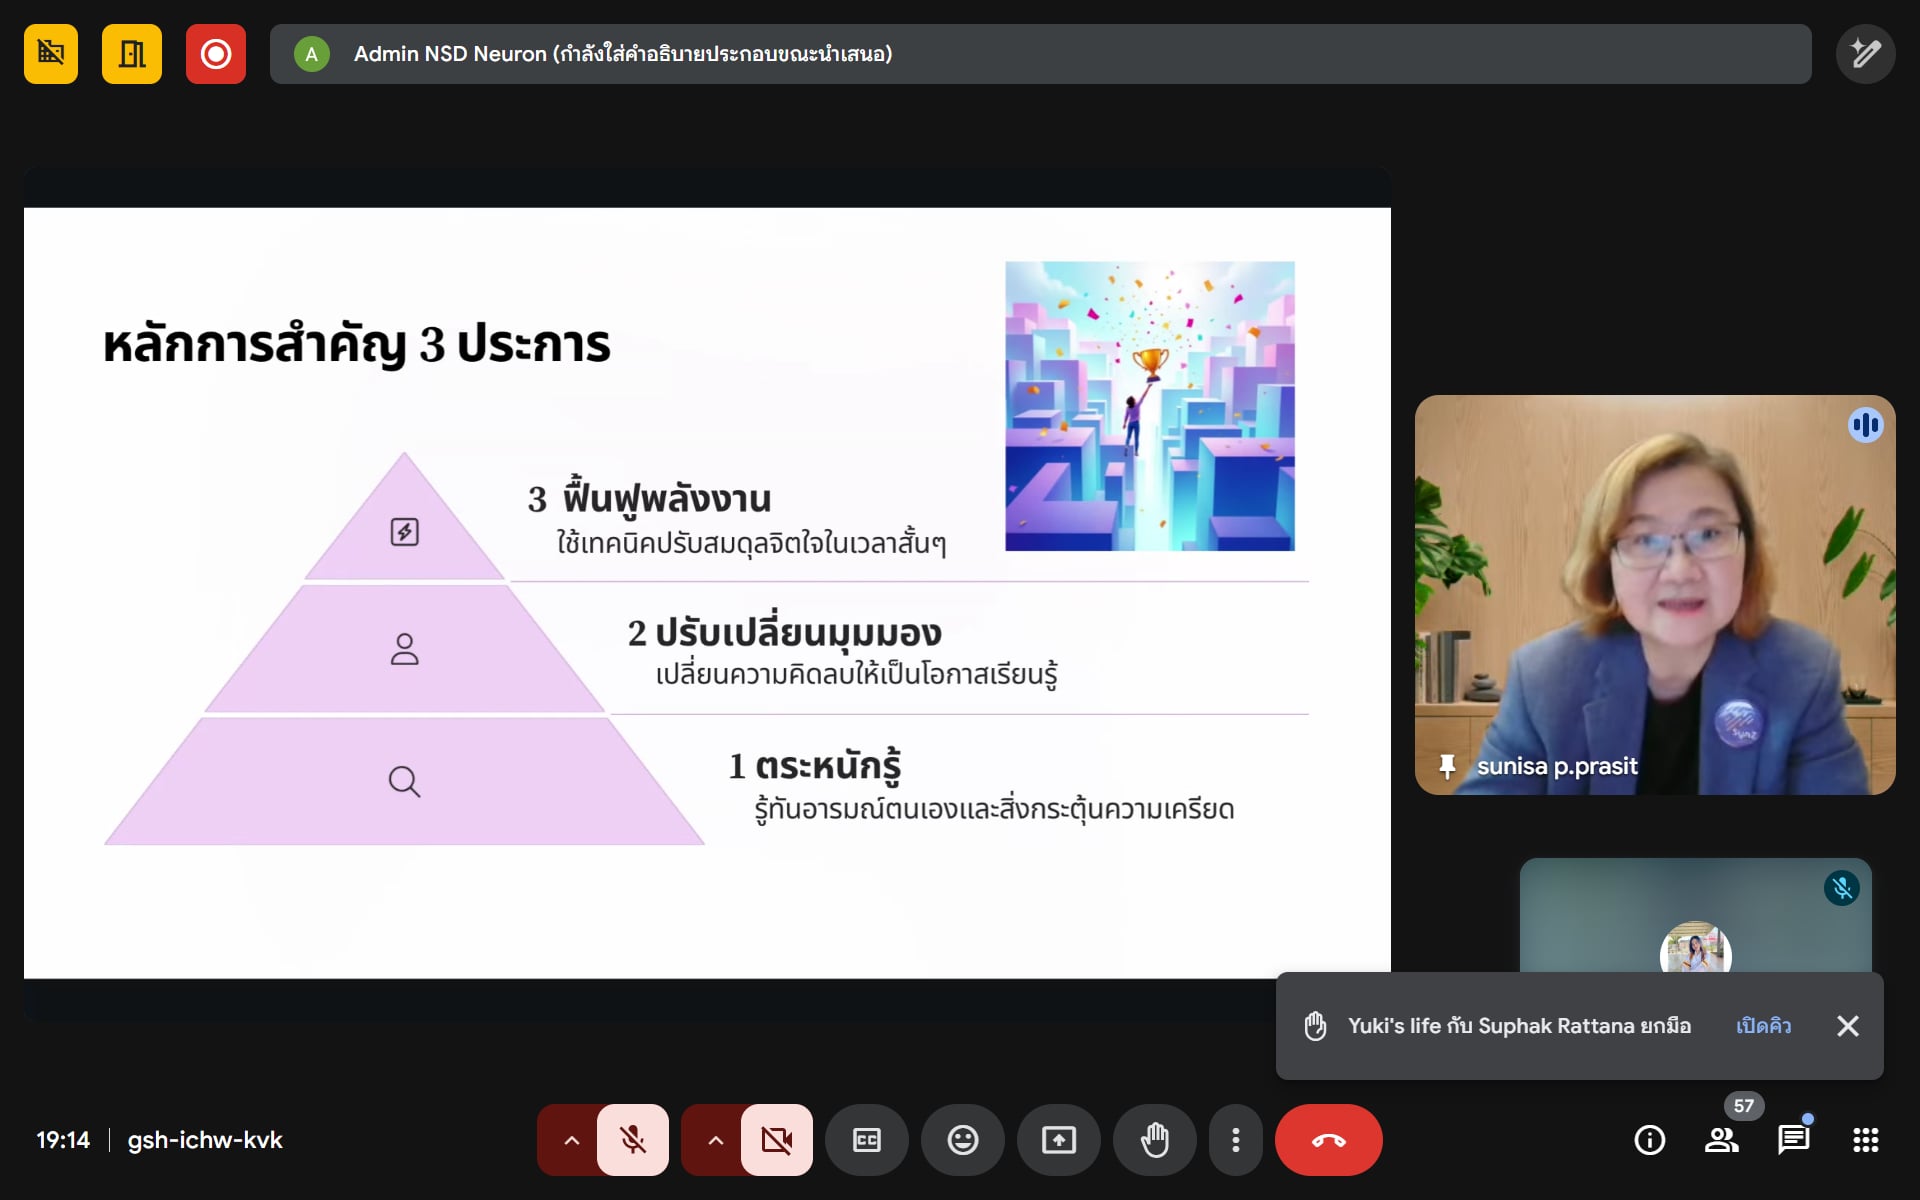This screenshot has width=1920, height=1200.
Task: Click the text 3 ฟื้นฟูพลังงาน
Action: click(650, 499)
